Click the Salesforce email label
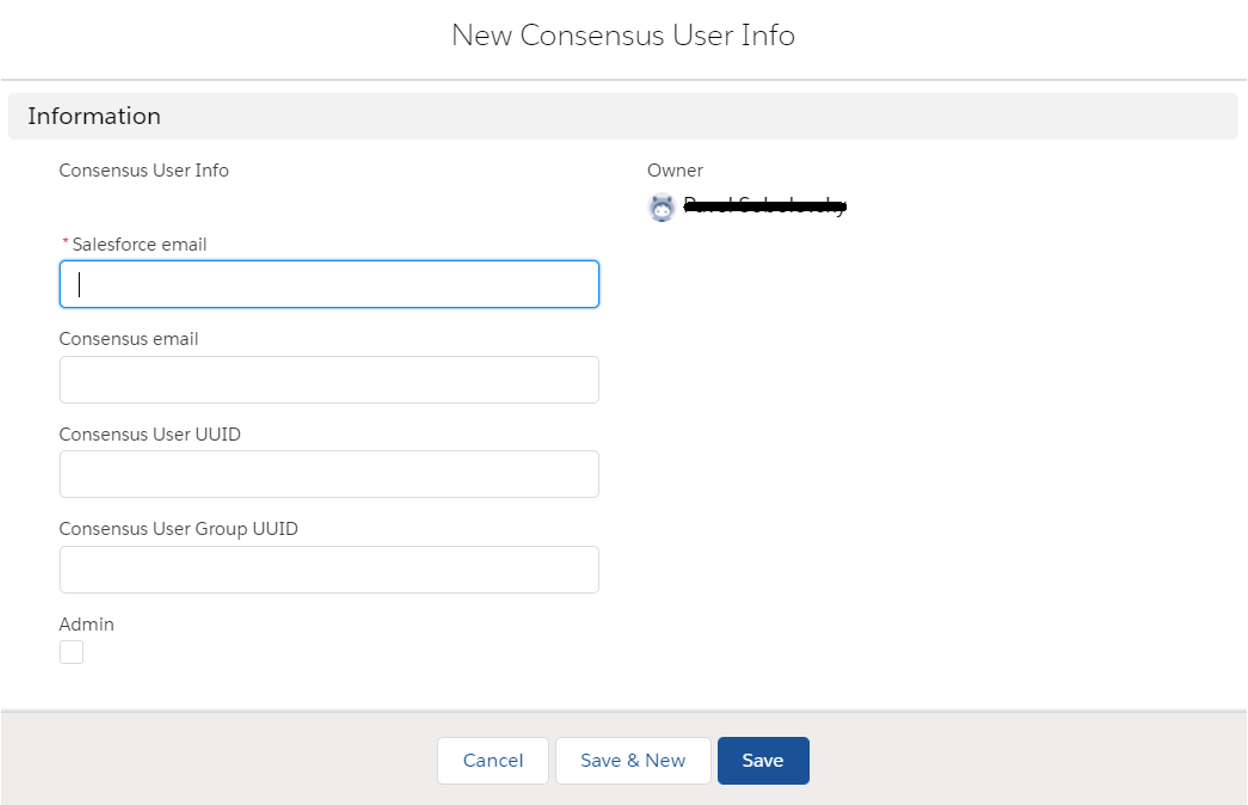The height and width of the screenshot is (805, 1248). [139, 244]
